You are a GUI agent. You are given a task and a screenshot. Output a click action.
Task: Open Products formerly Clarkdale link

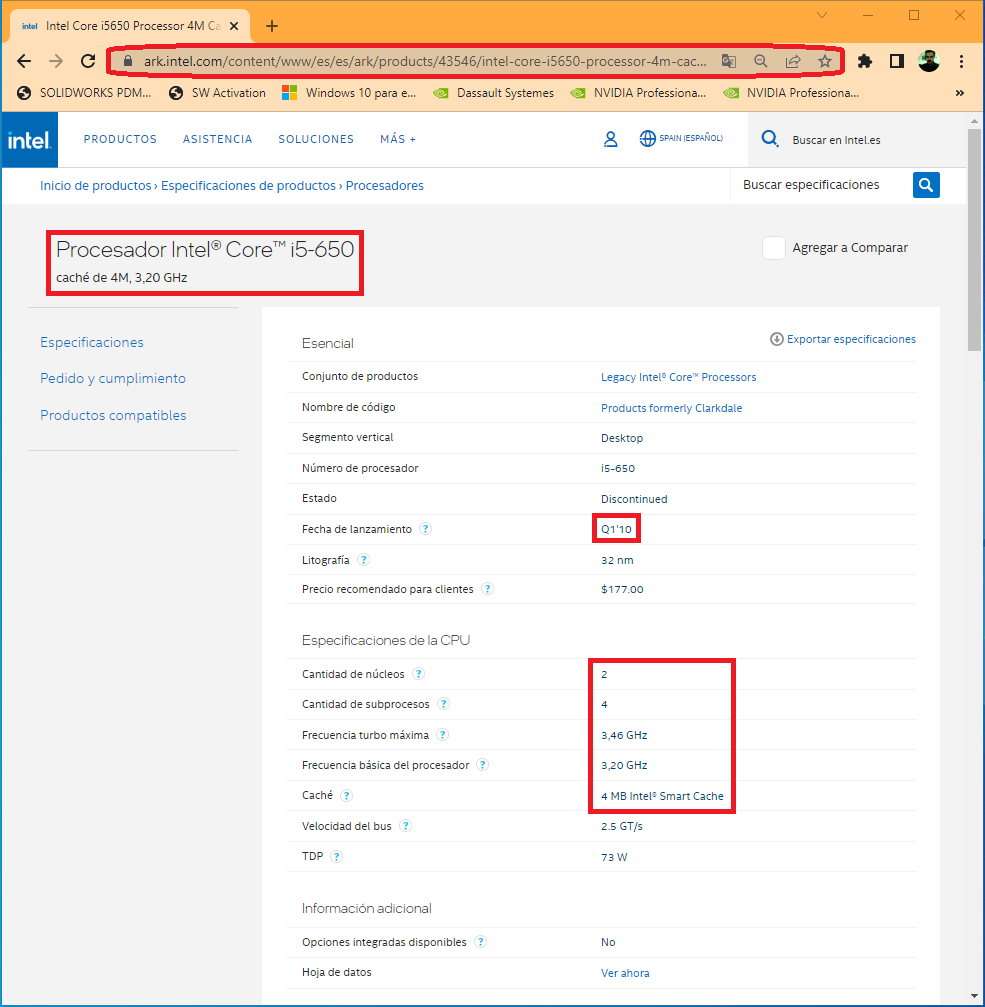coord(672,408)
